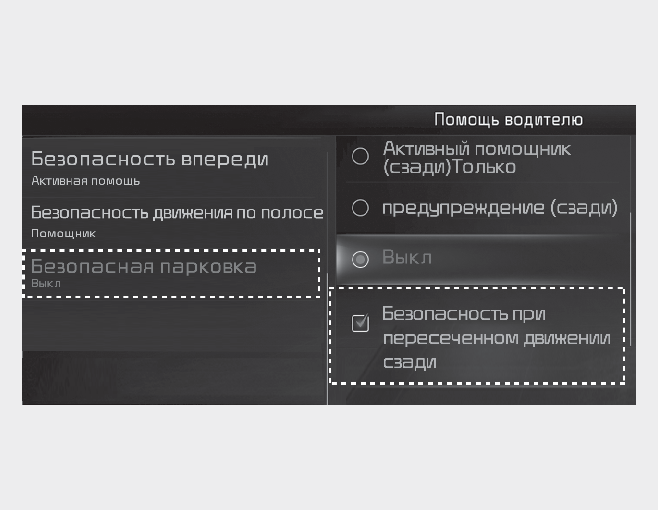Screen dimensions: 658x510
Task: Open "Безопасность движения по полосе" settings
Action: 176,213
